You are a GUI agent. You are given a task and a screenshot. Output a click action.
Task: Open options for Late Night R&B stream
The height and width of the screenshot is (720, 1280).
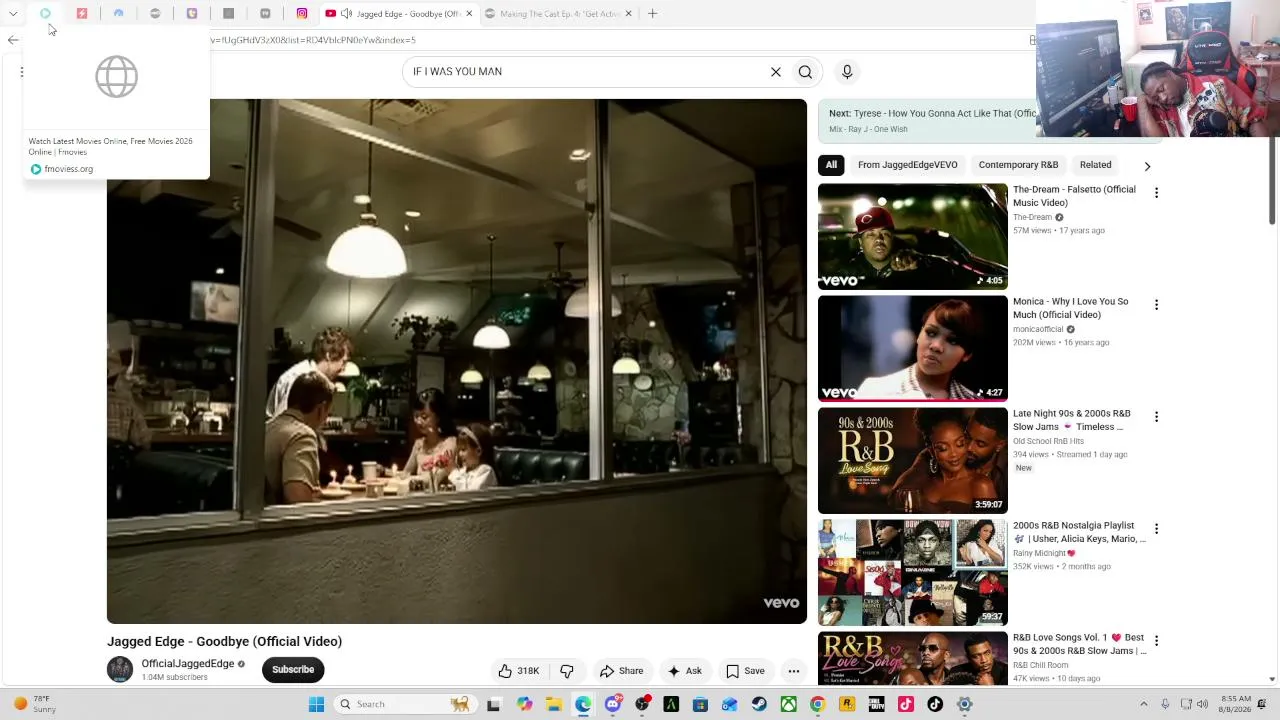1156,417
